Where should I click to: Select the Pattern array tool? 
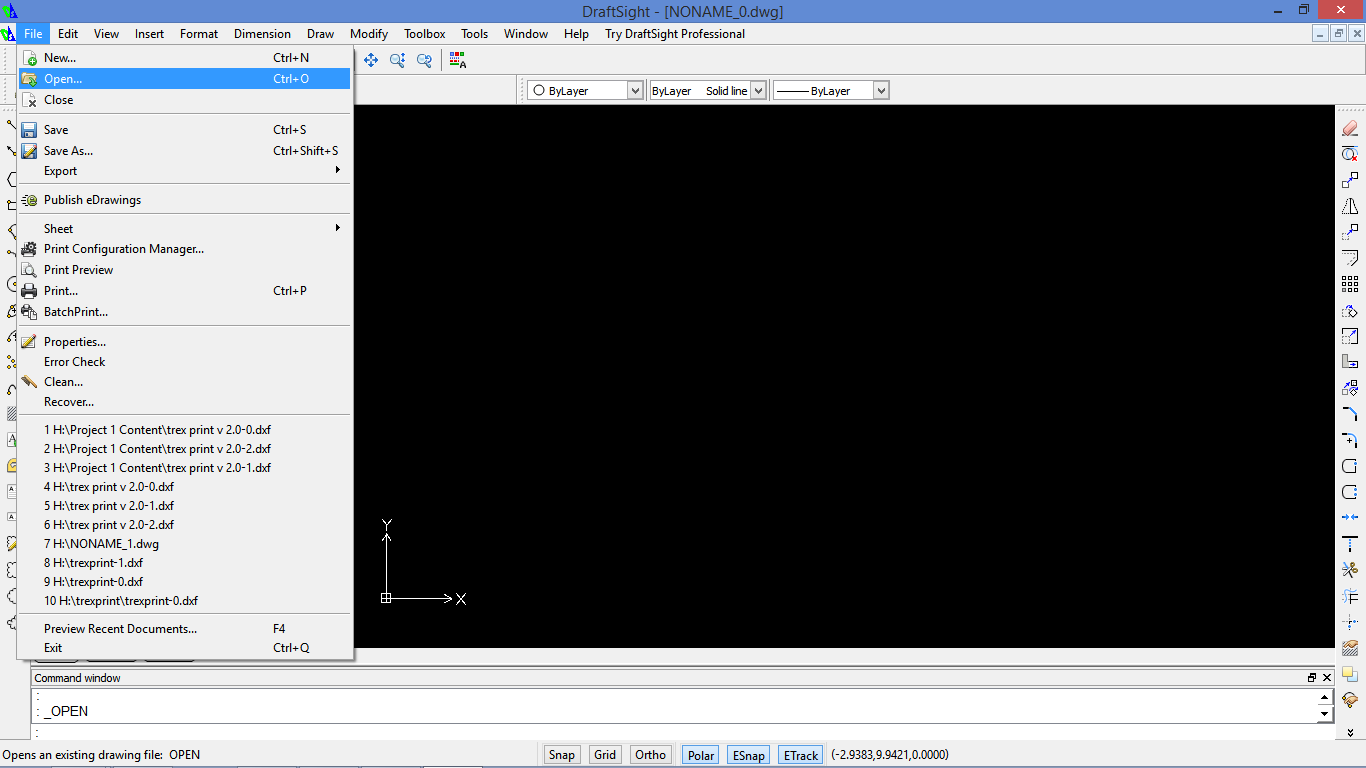coord(1350,284)
